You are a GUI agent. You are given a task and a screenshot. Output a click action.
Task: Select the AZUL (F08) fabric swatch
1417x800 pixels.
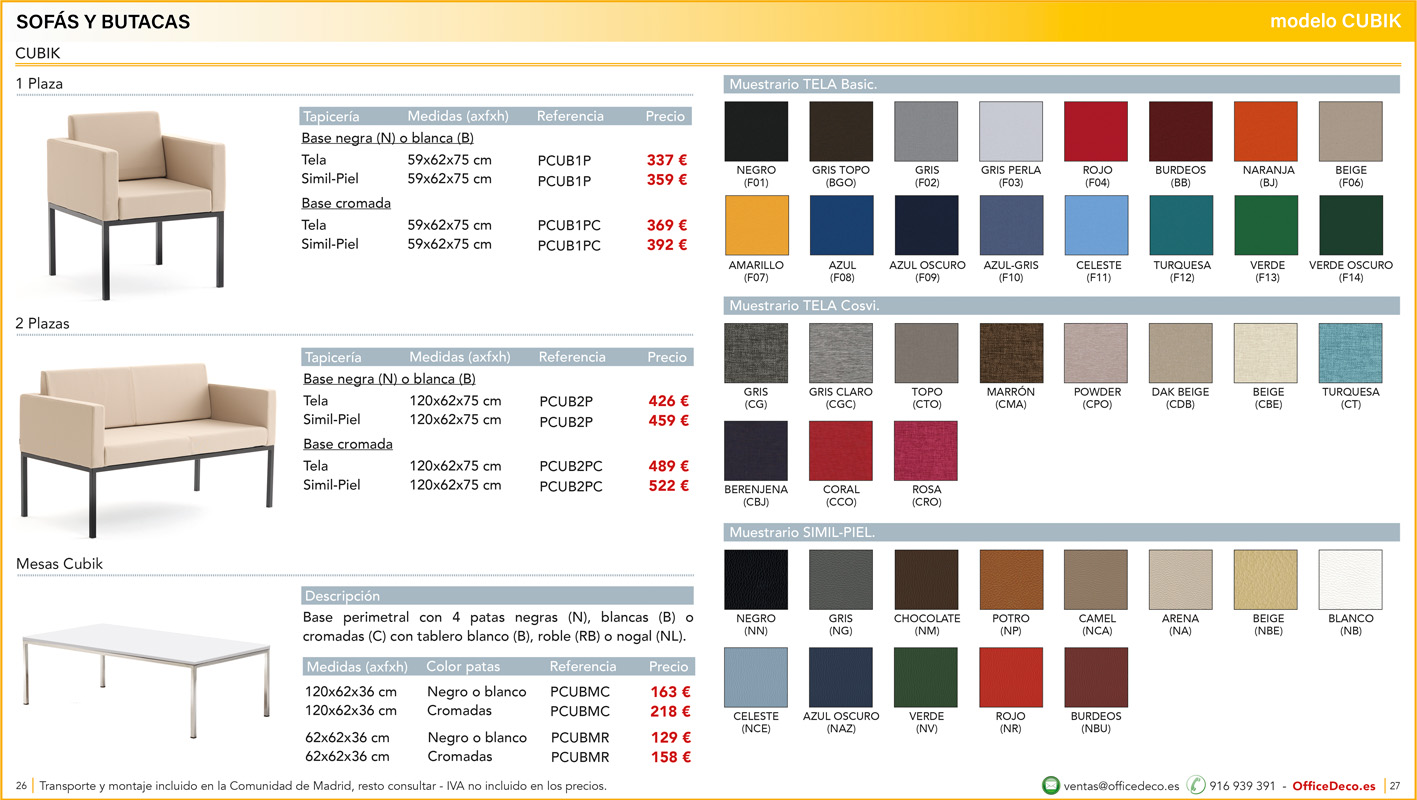tap(841, 225)
